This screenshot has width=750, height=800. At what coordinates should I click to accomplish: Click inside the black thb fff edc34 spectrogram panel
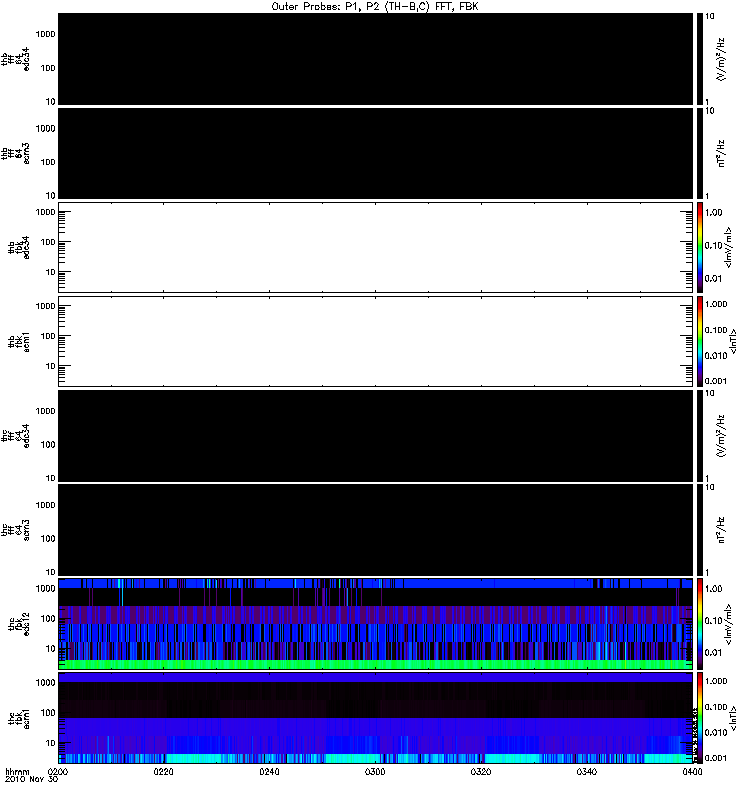tap(375, 59)
